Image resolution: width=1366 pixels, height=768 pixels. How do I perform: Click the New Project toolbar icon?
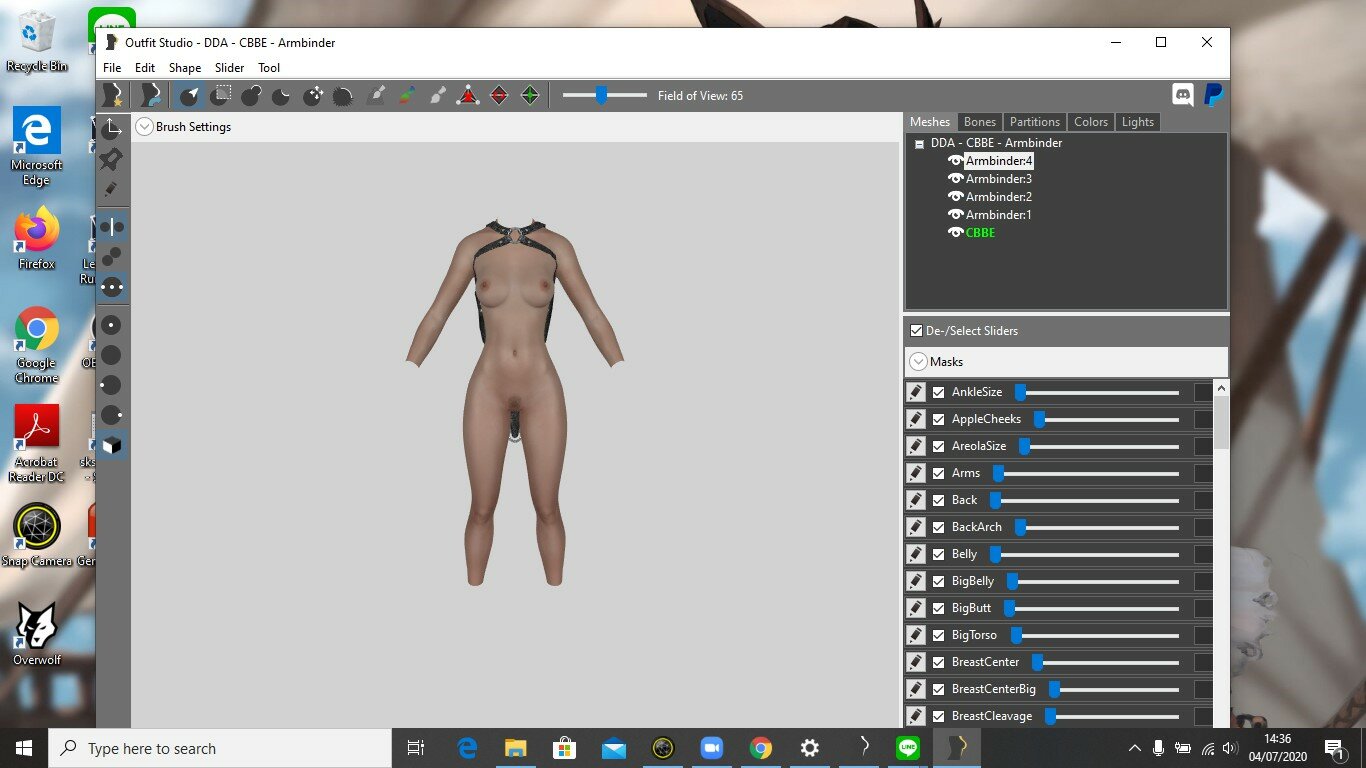(112, 96)
